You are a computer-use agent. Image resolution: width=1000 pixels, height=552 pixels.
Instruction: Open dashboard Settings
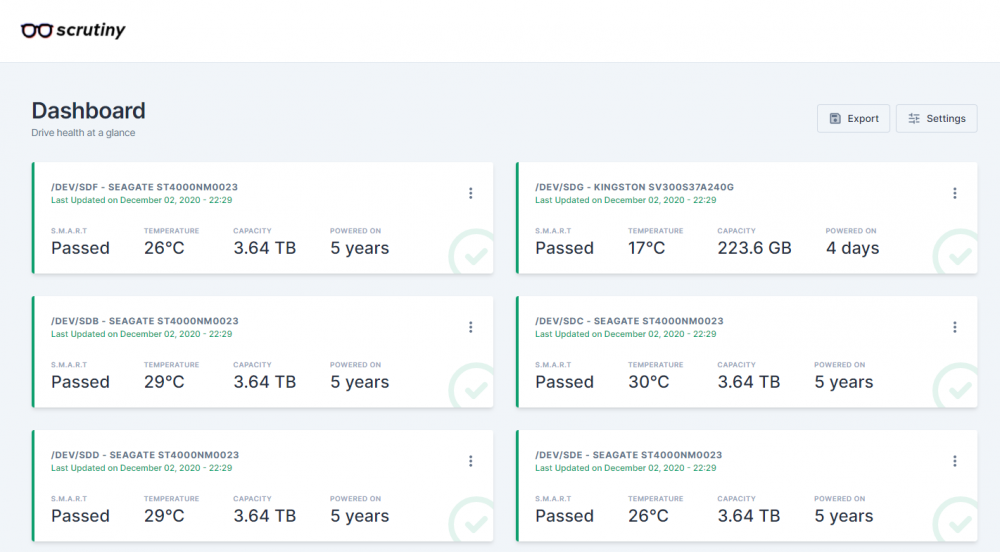pyautogui.click(x=936, y=119)
